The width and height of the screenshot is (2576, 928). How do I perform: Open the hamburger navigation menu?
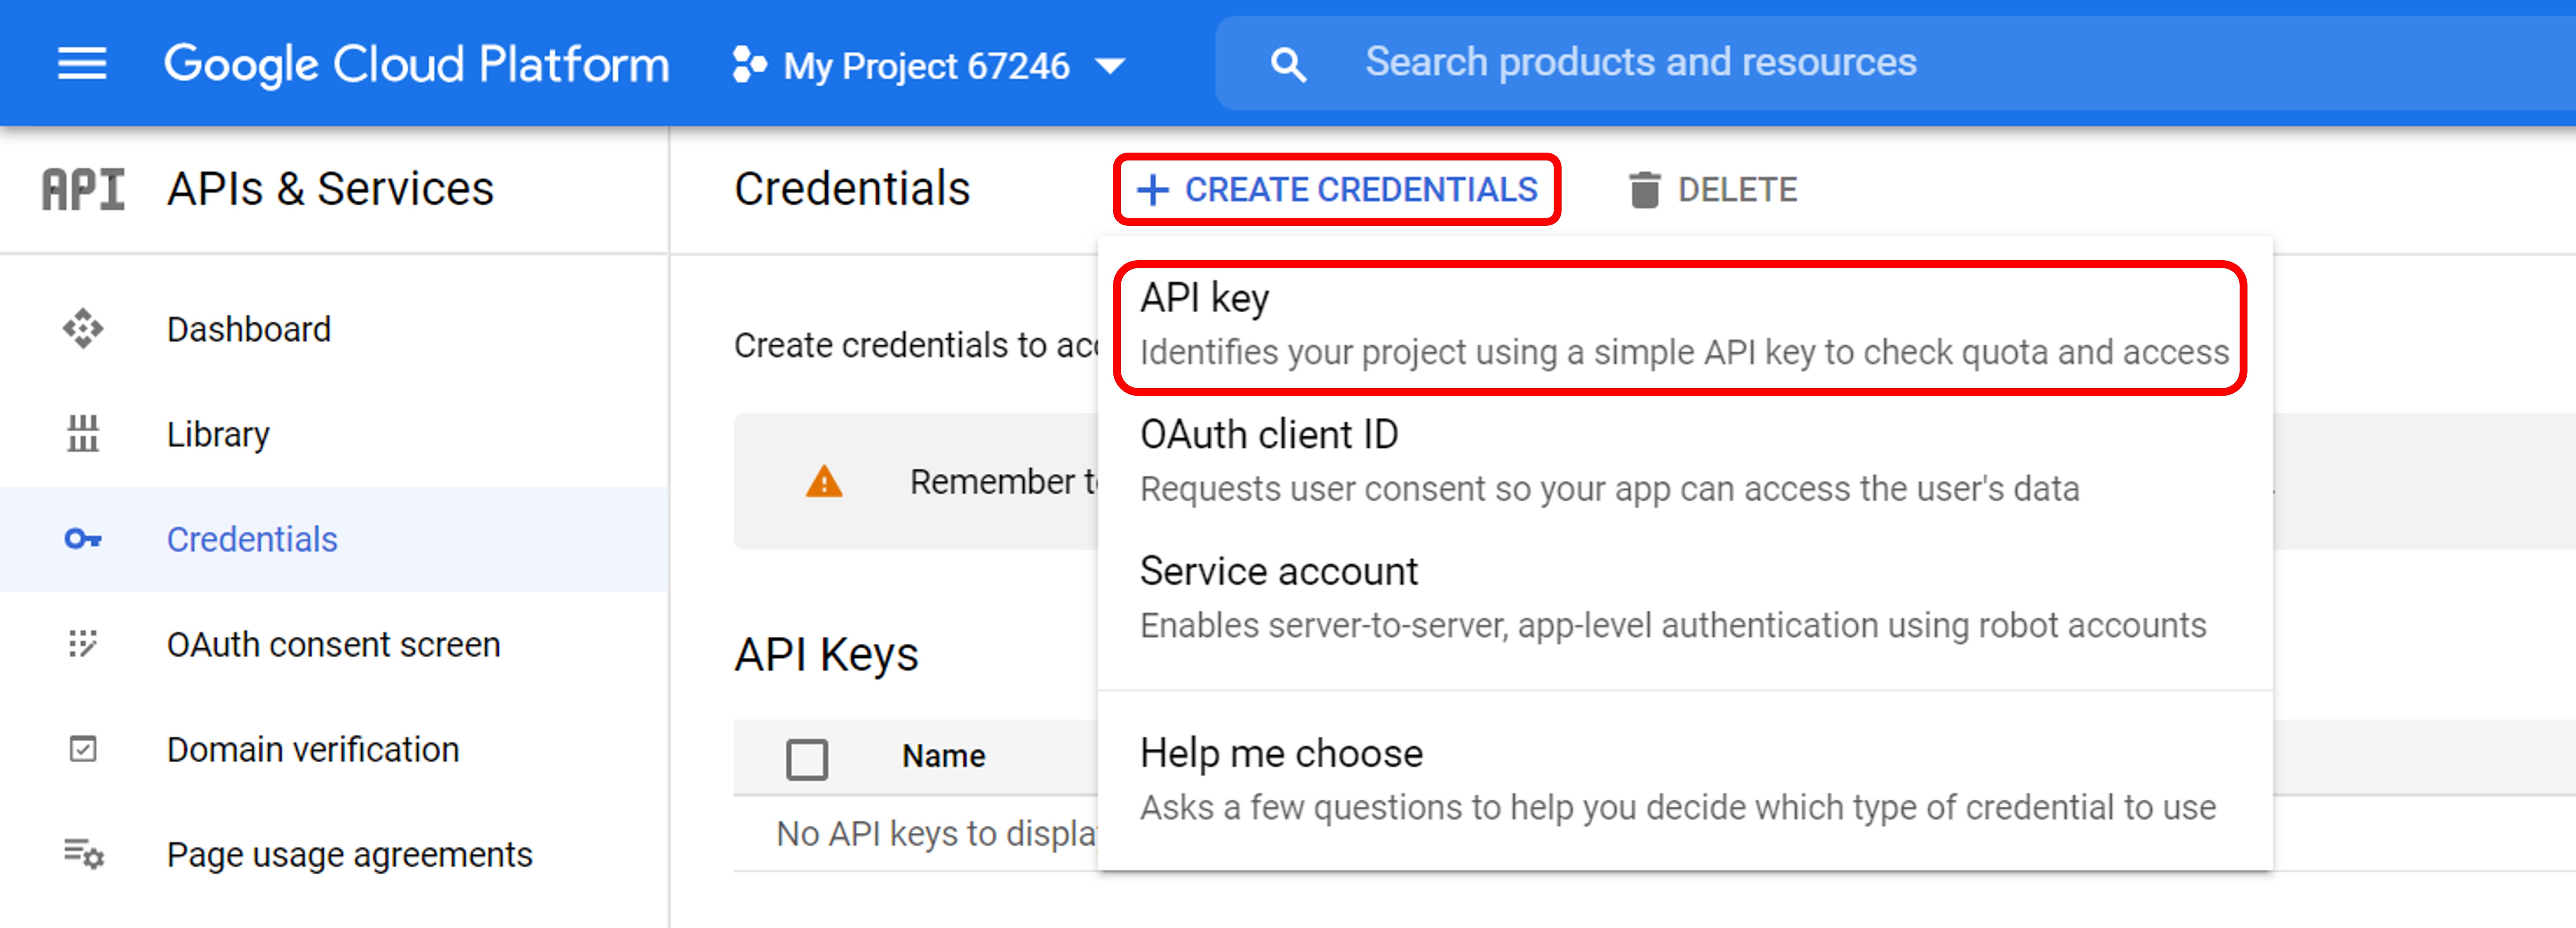click(82, 64)
